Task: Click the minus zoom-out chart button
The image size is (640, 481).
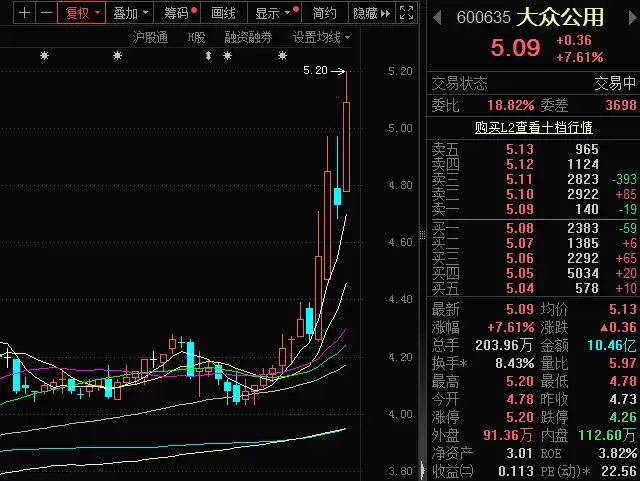Action: pyautogui.click(x=45, y=13)
